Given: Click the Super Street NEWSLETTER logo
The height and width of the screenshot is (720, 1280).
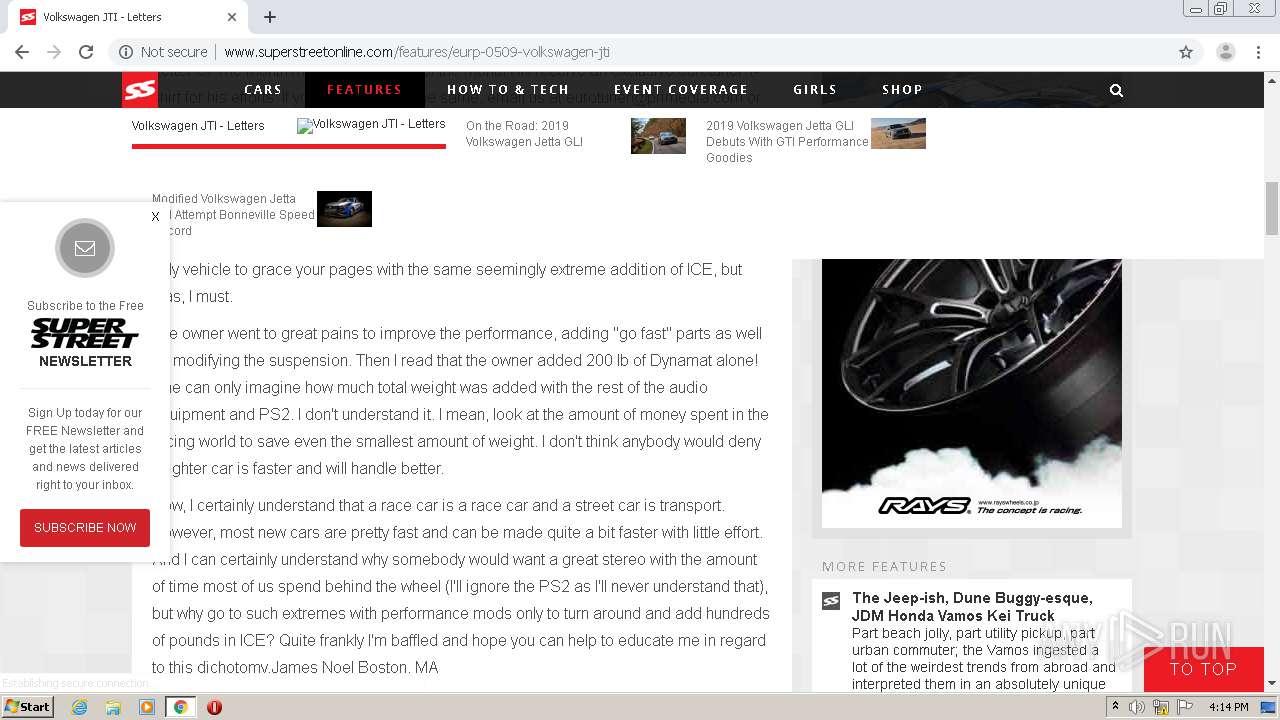Looking at the screenshot, I should click(85, 343).
